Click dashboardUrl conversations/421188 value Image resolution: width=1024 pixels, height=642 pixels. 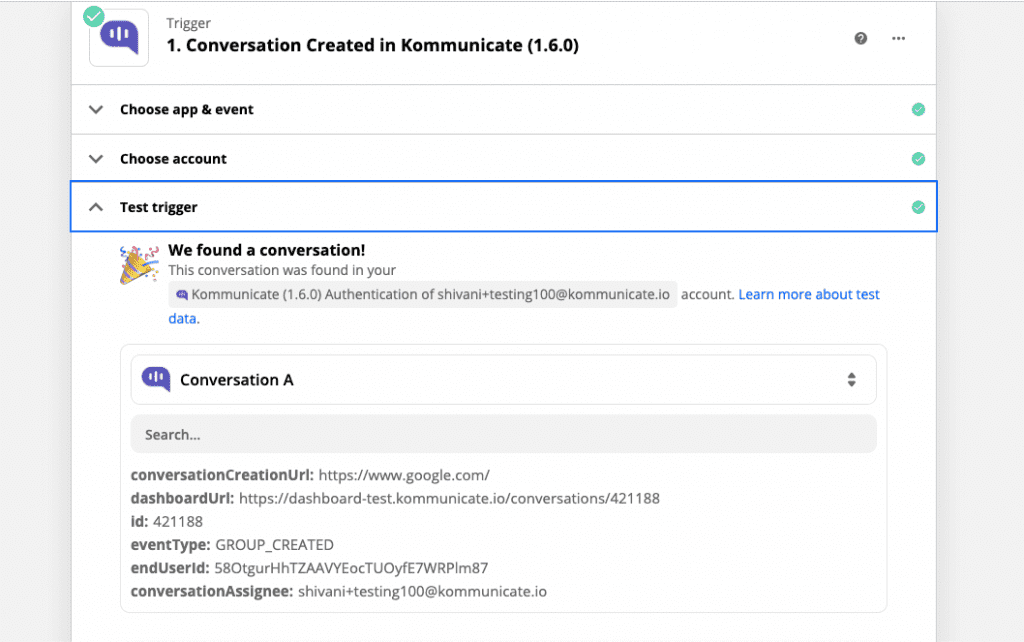[x=449, y=498]
